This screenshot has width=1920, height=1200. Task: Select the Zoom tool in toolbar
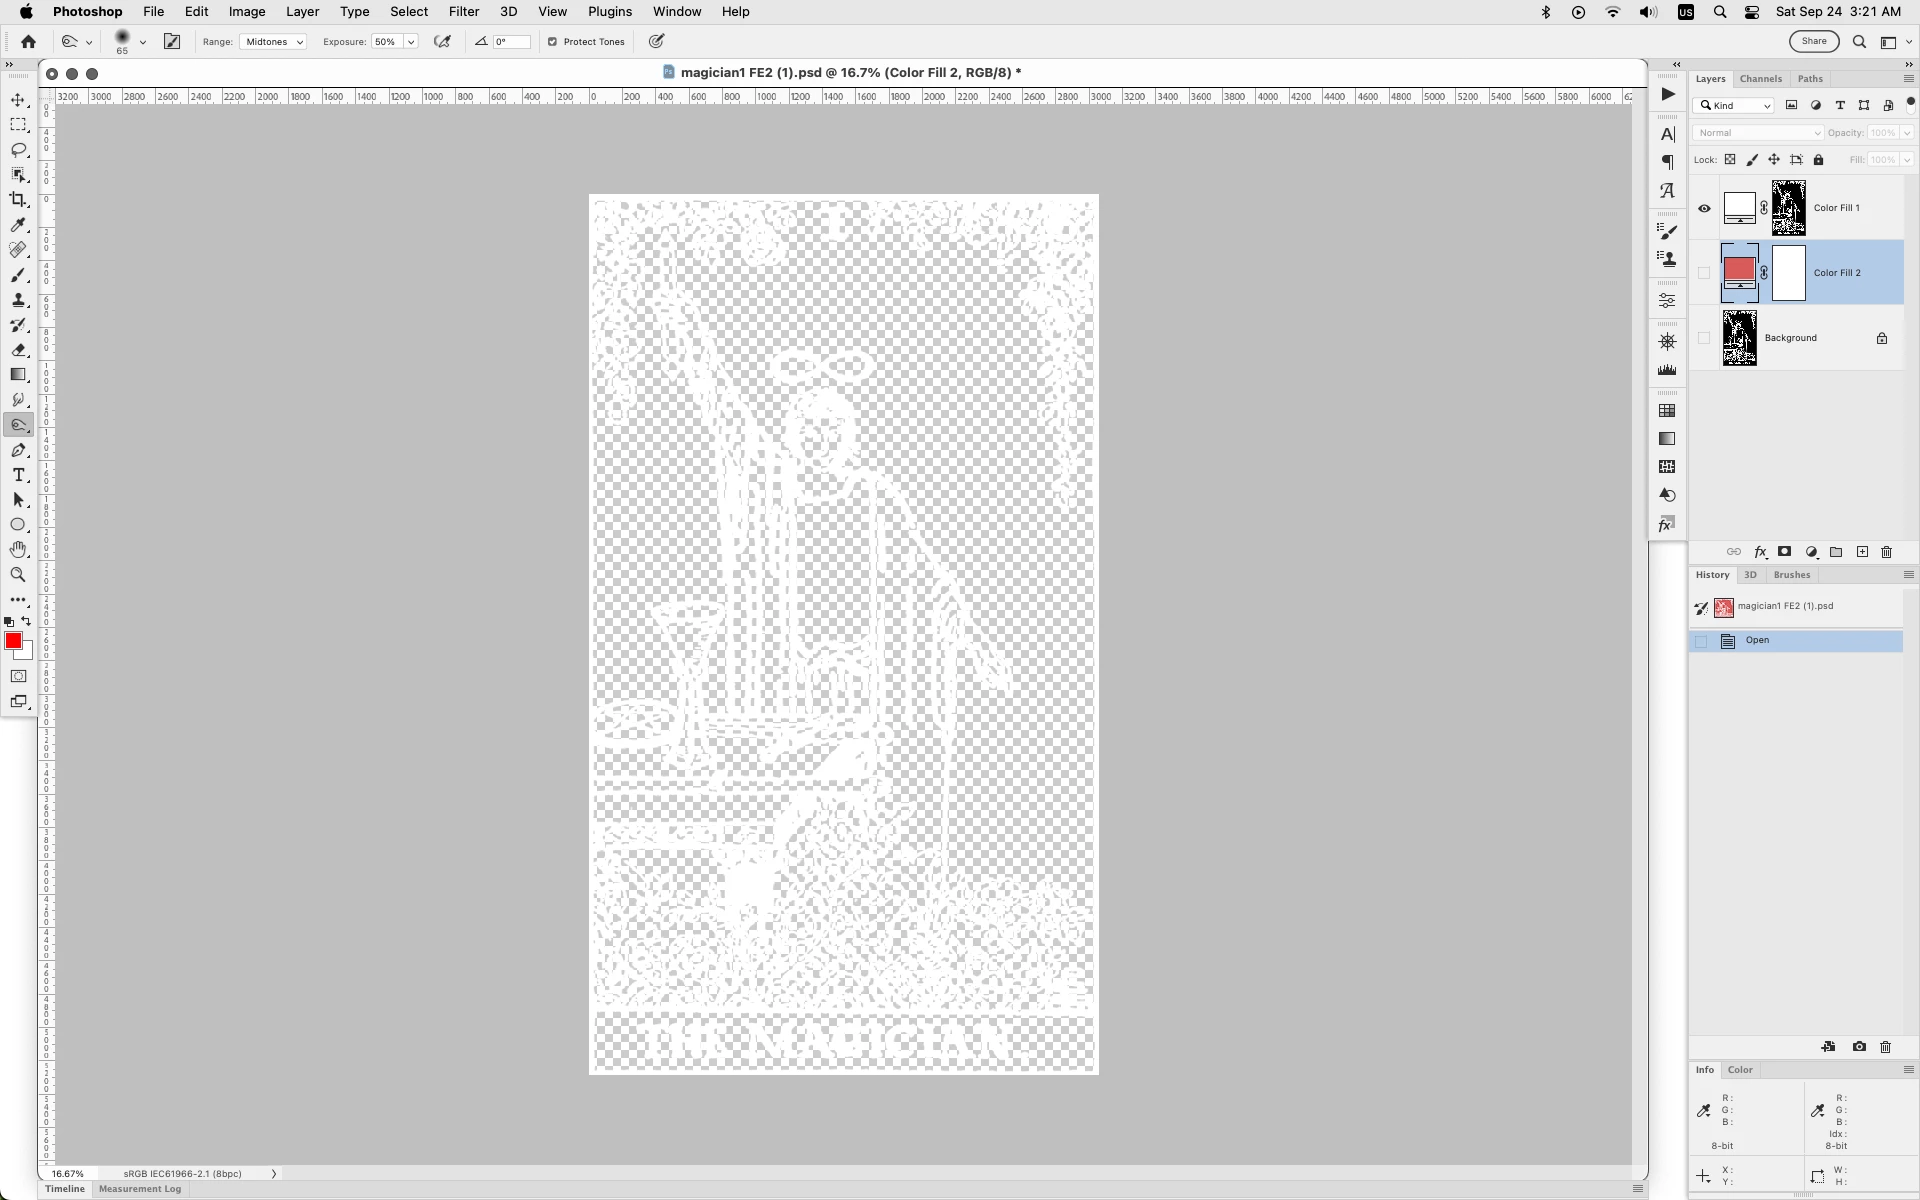[x=18, y=575]
